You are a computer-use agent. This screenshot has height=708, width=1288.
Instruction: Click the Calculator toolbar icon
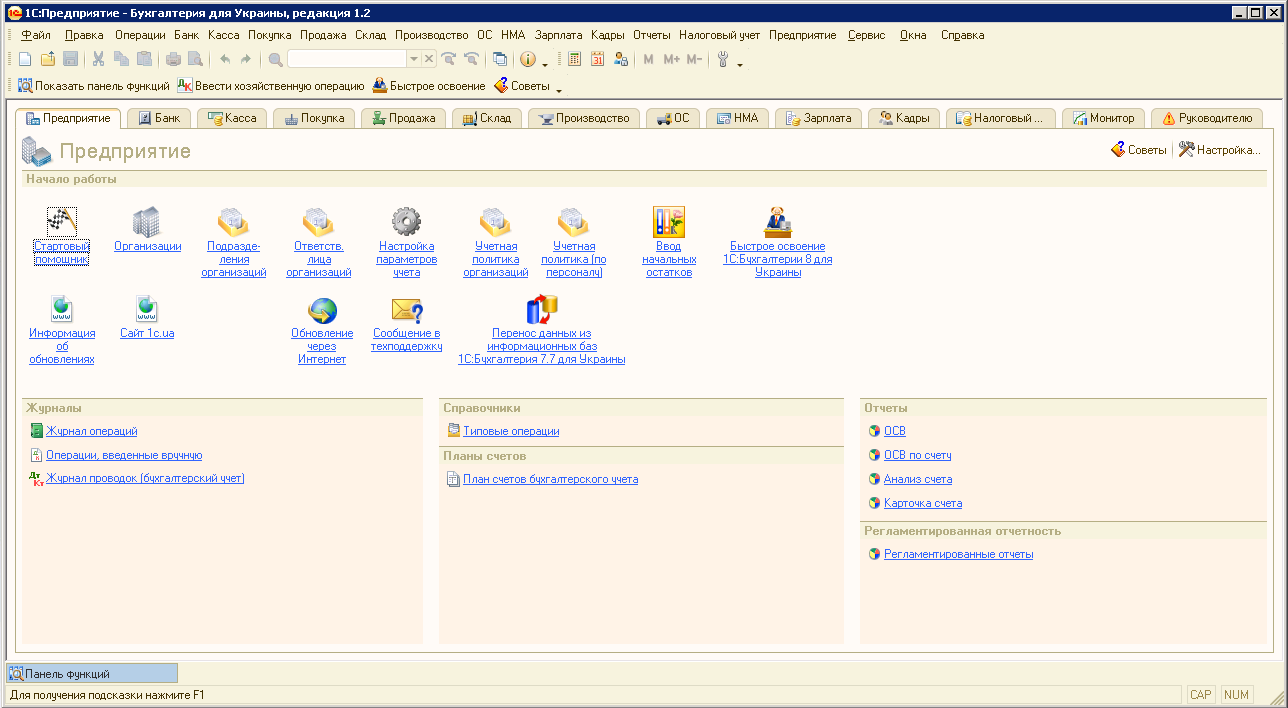coord(574,59)
